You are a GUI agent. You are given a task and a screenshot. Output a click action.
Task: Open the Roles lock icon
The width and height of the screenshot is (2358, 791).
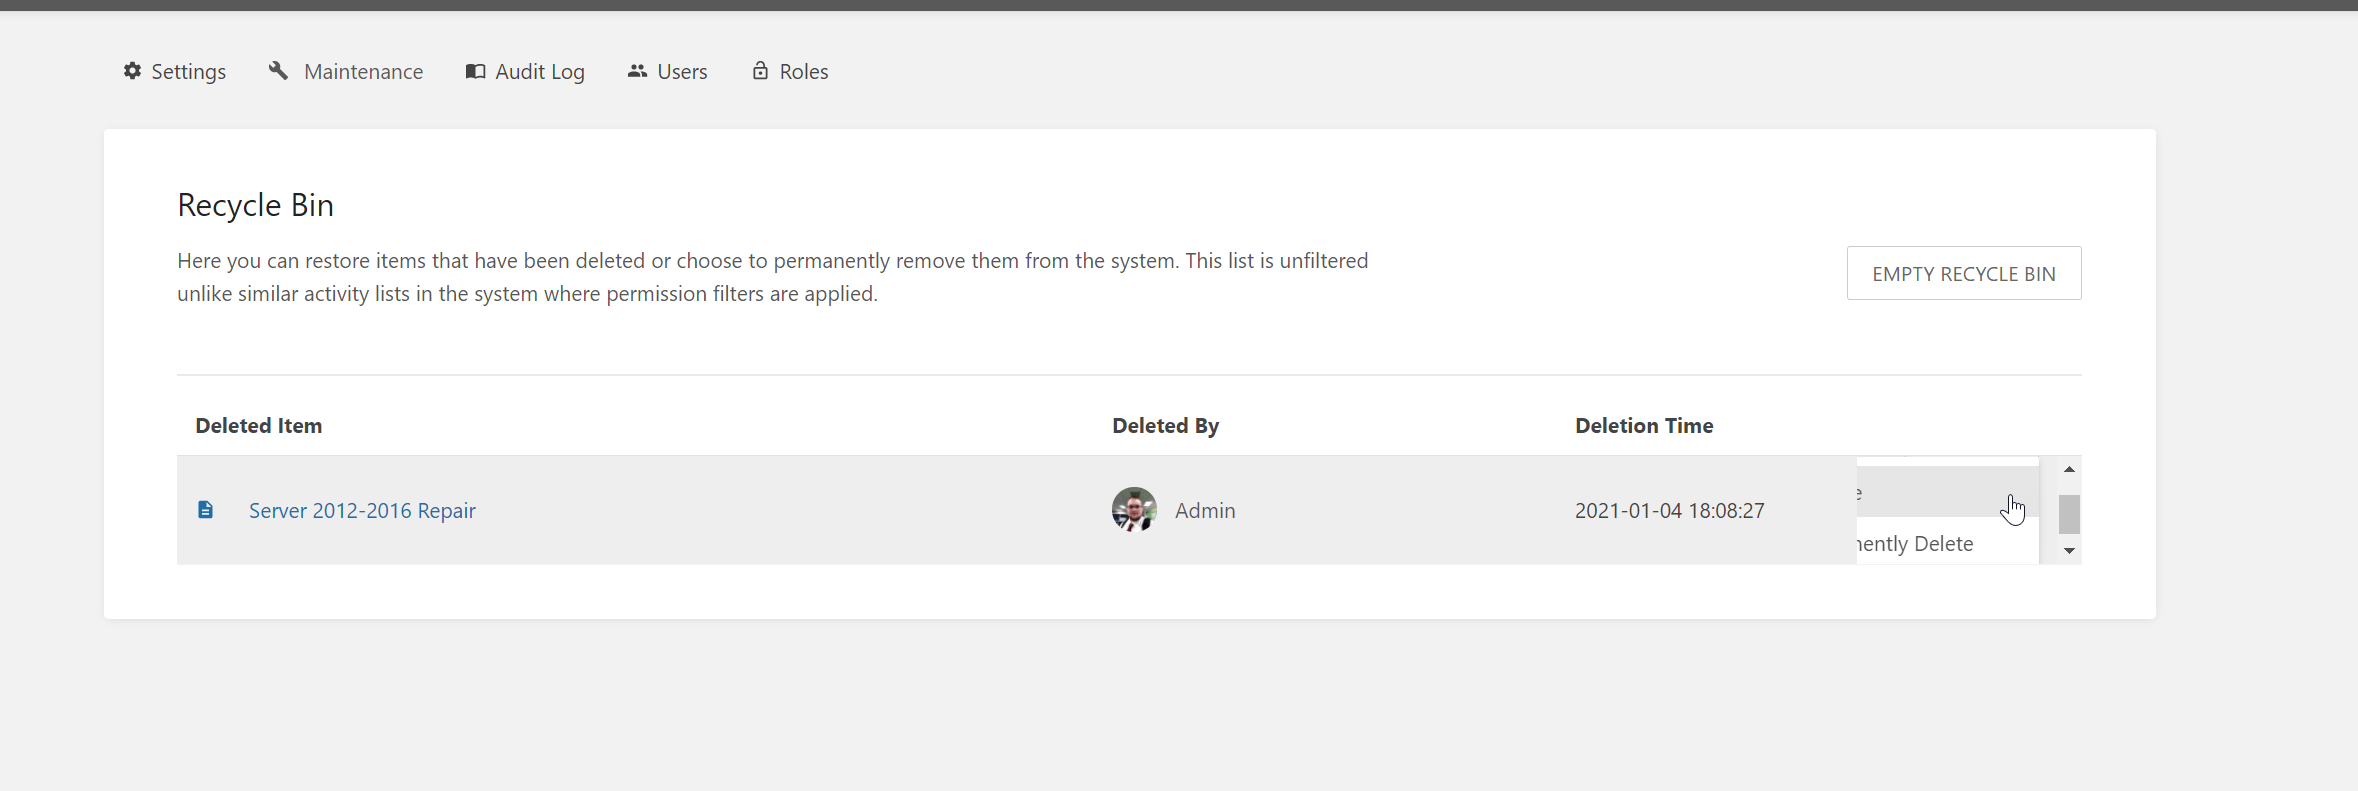[x=760, y=71]
